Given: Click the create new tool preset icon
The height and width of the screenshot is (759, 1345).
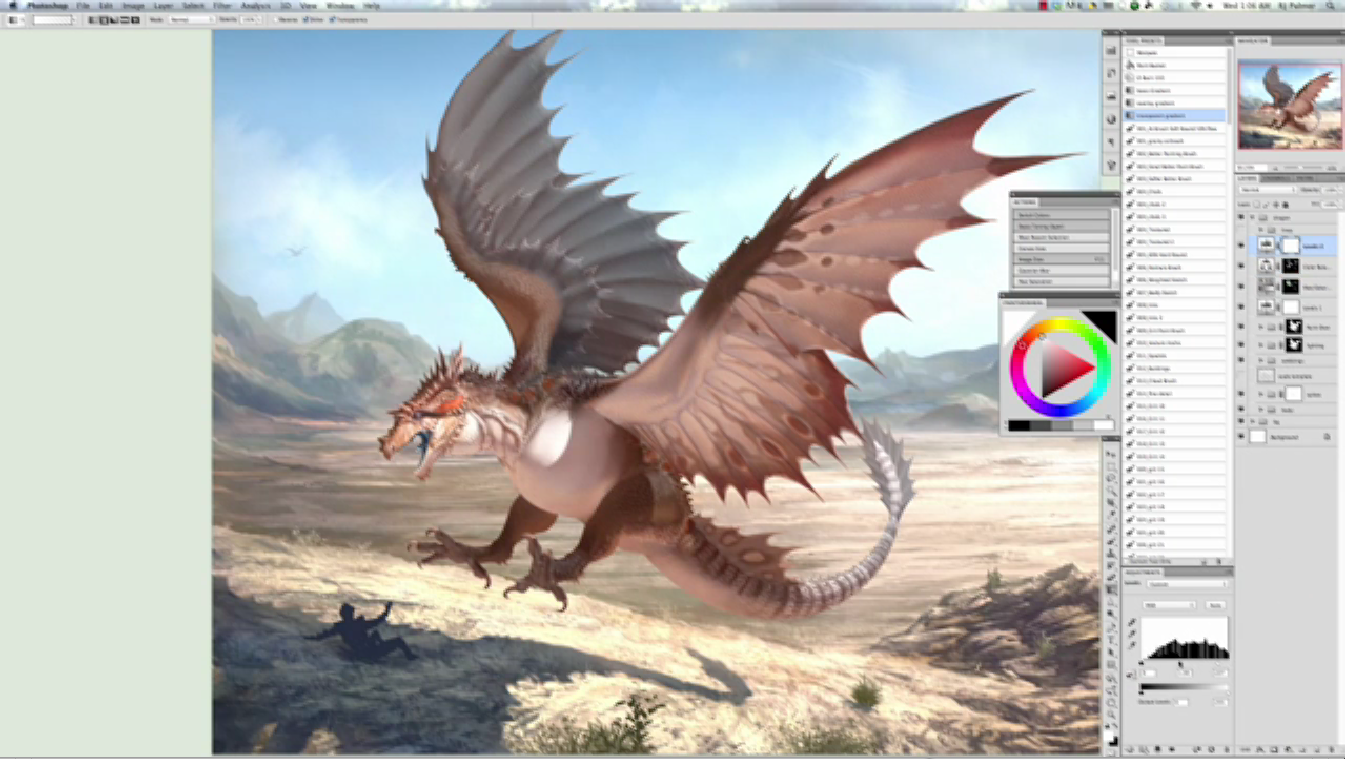Looking at the screenshot, I should coord(1204,562).
